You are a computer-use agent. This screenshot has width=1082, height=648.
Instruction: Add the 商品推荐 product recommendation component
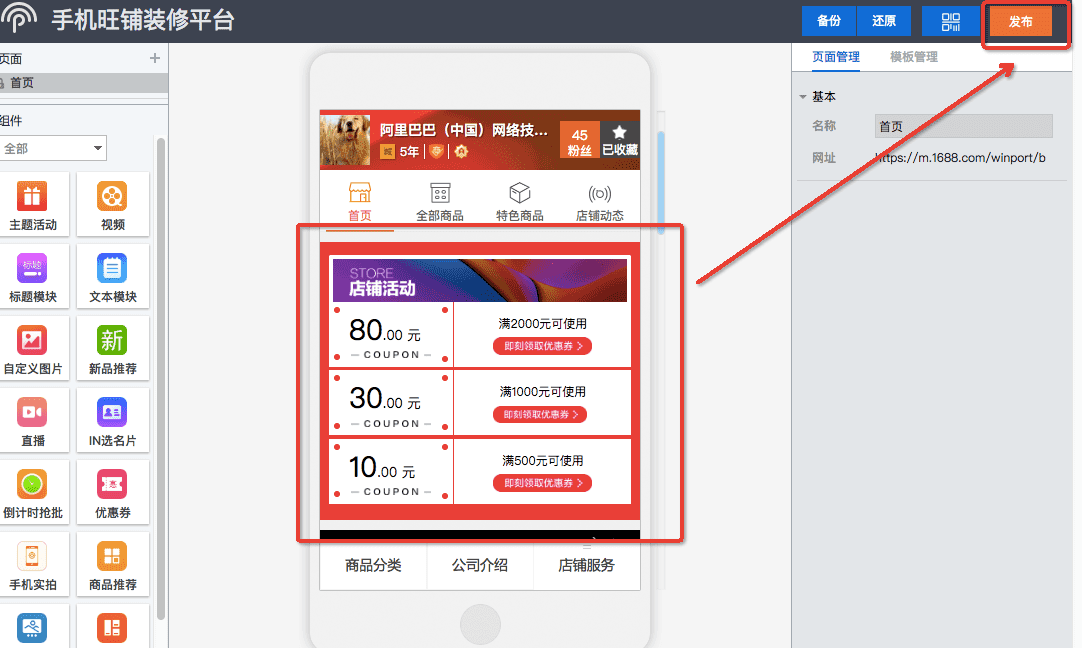click(x=112, y=564)
